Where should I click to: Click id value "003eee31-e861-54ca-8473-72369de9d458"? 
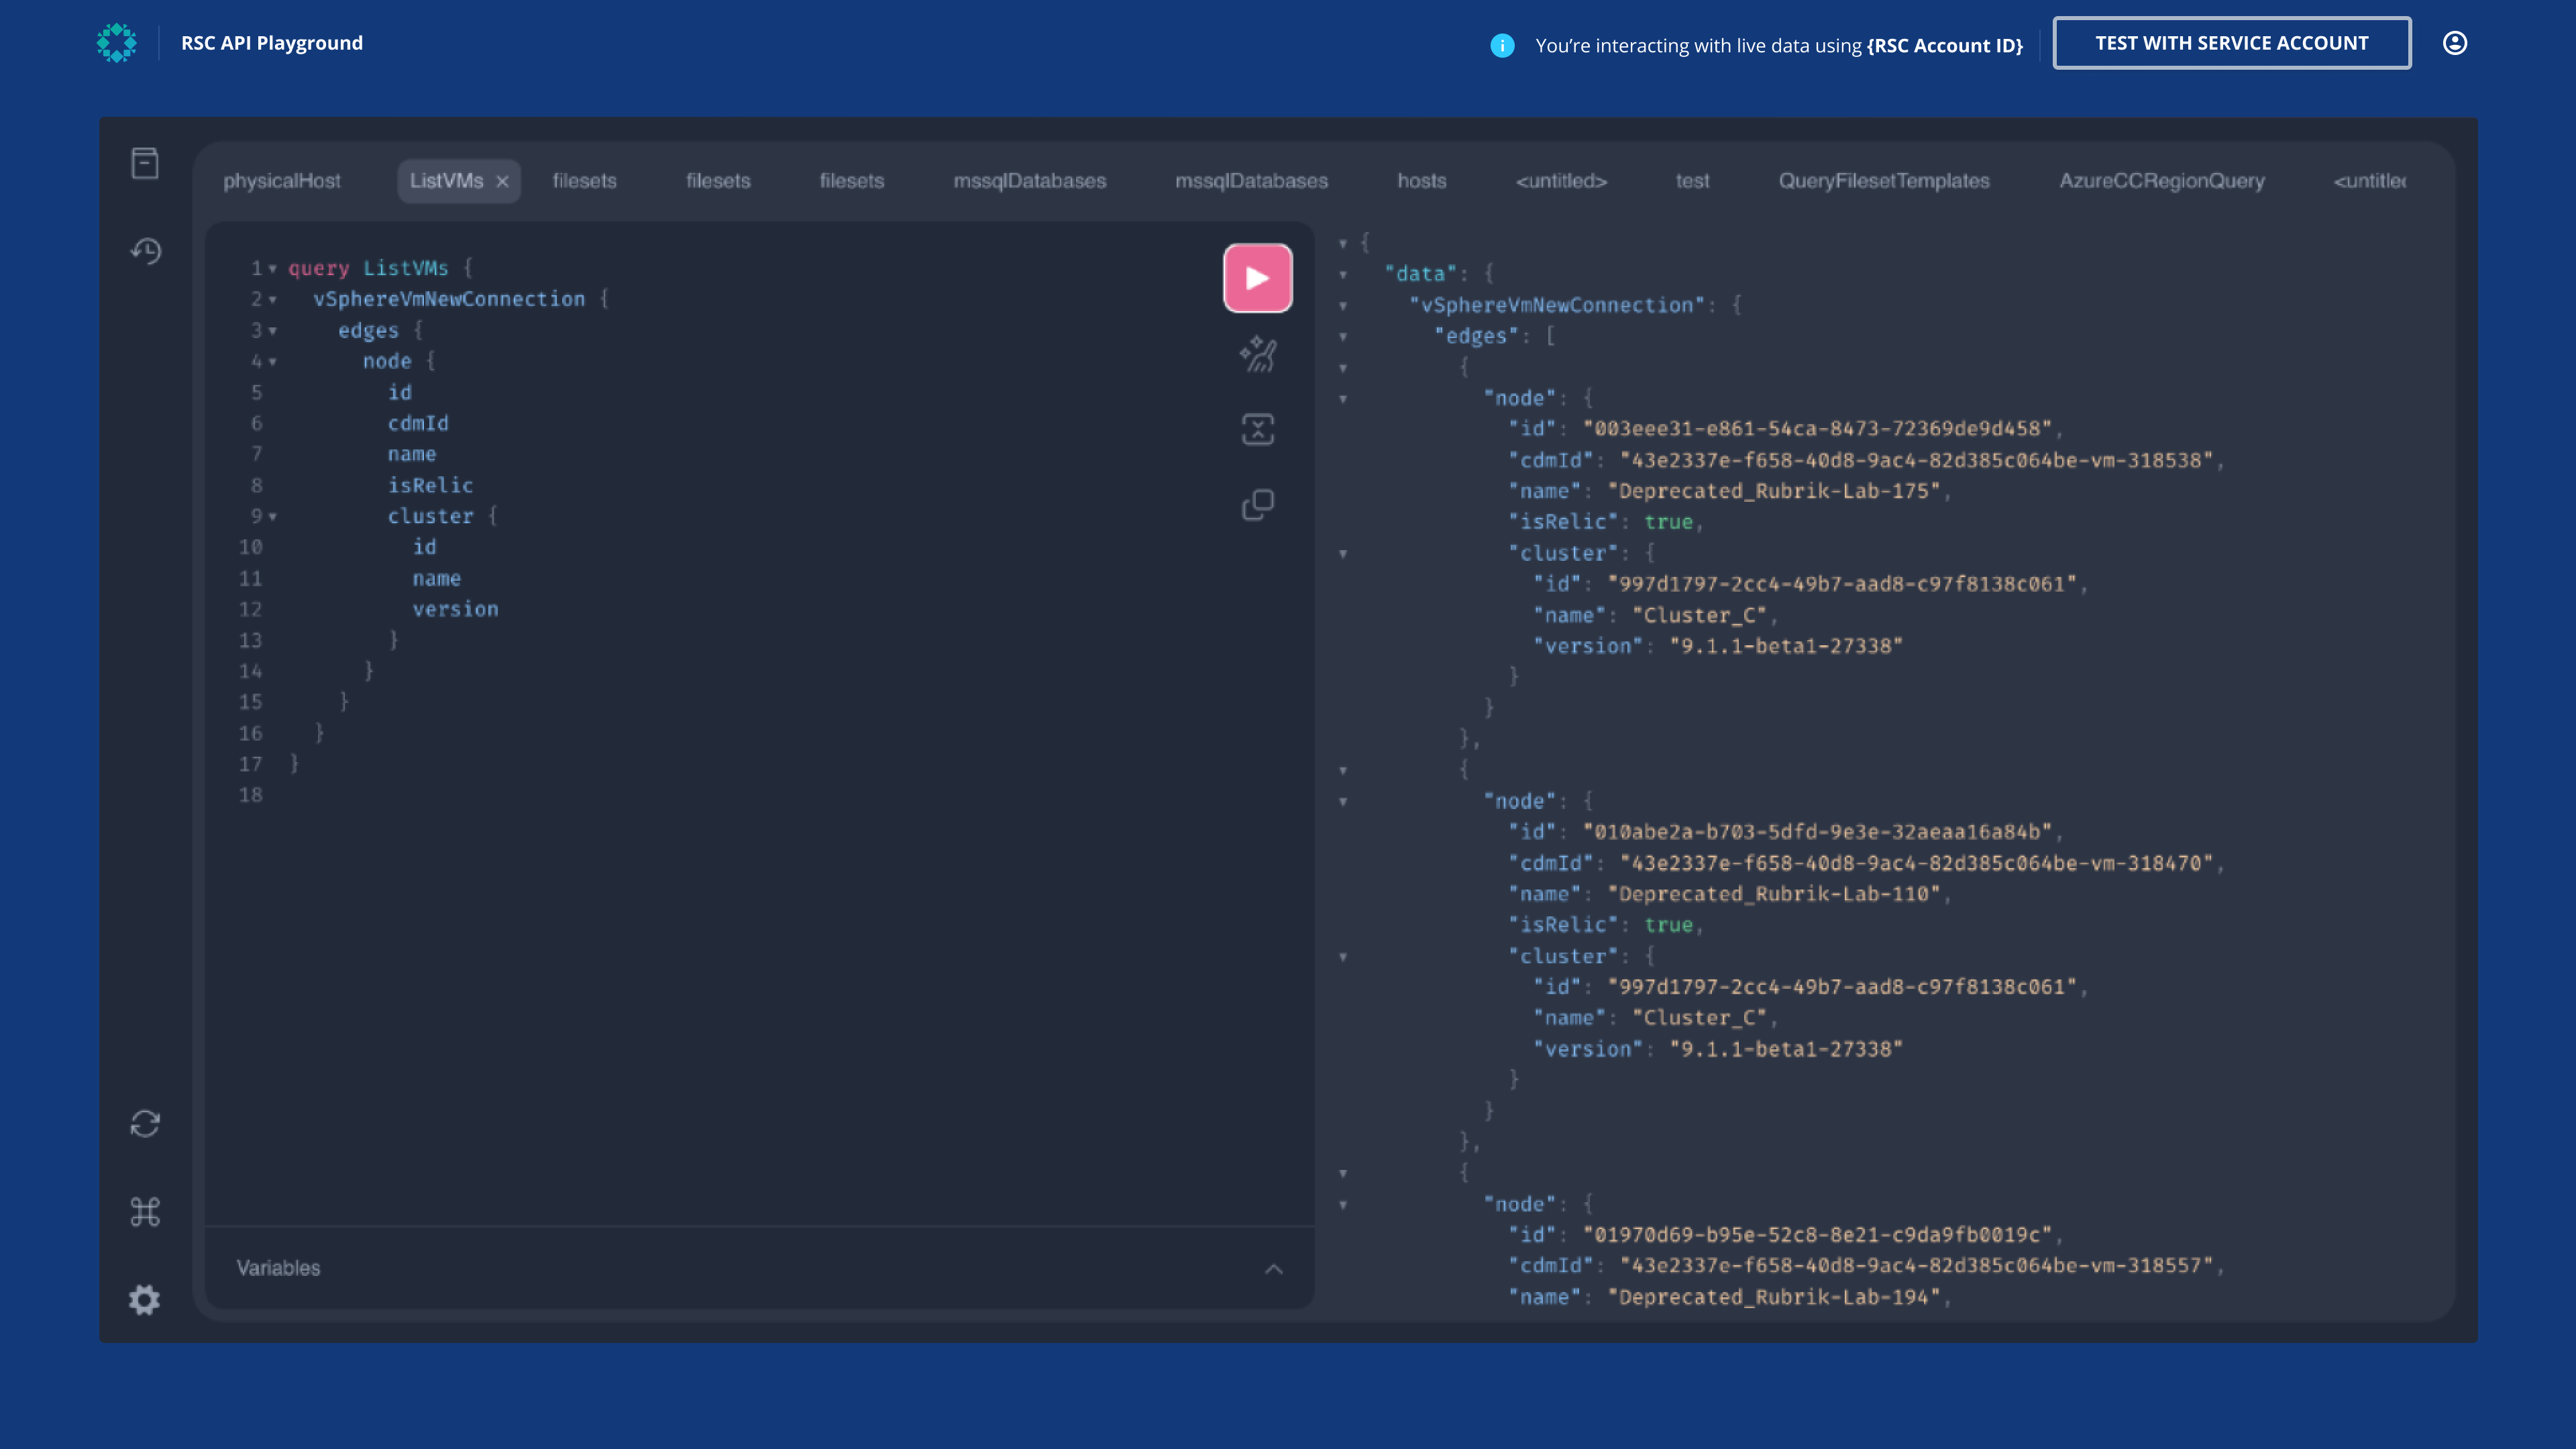click(1817, 429)
